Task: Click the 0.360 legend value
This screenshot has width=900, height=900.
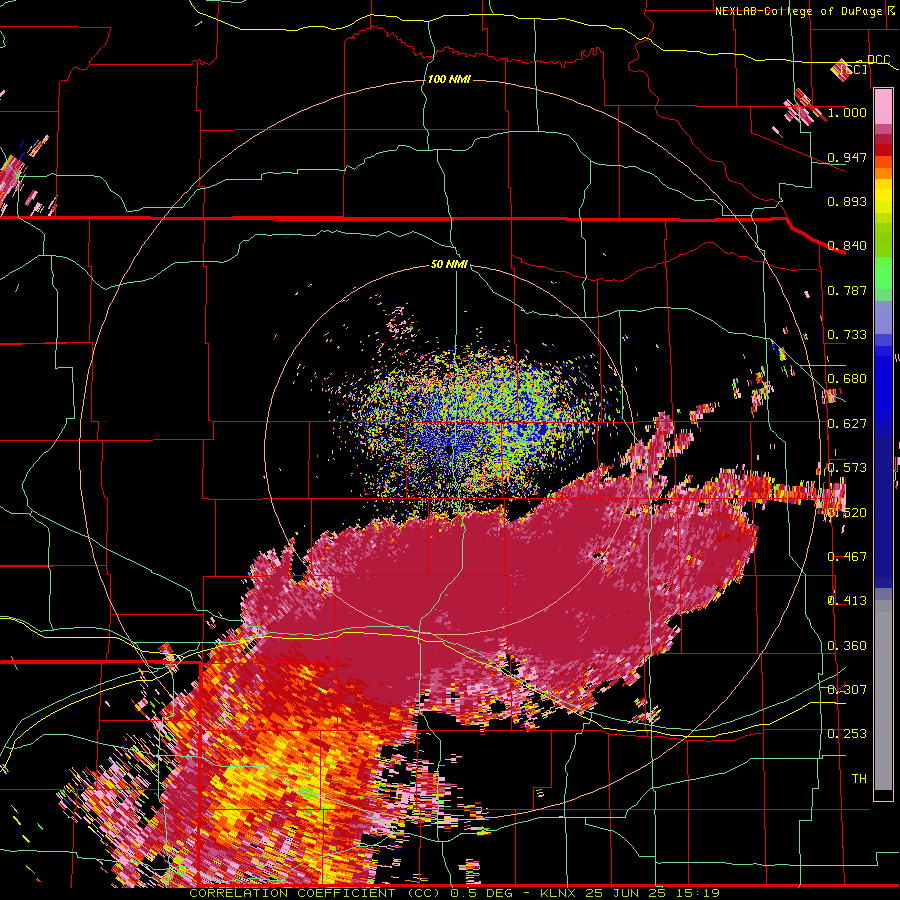Action: pyautogui.click(x=847, y=646)
